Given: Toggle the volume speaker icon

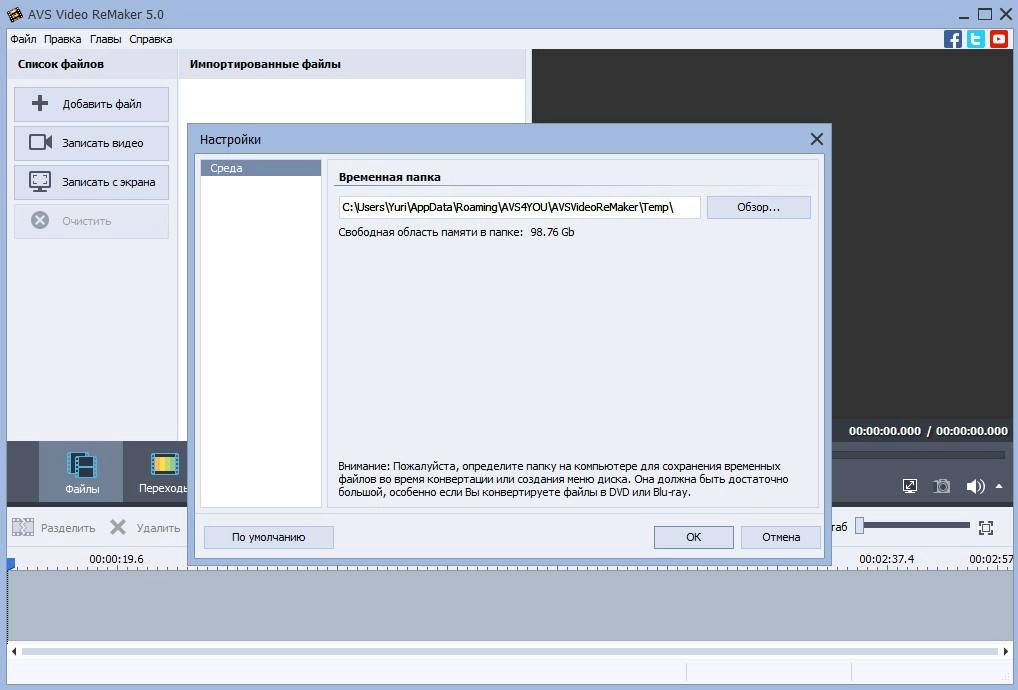Looking at the screenshot, I should pos(975,486).
